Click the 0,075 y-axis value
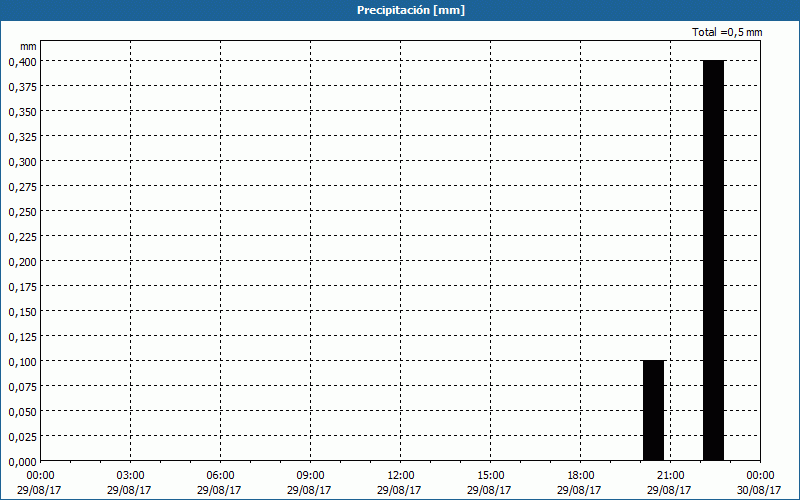The height and width of the screenshot is (500, 800). click(22, 387)
